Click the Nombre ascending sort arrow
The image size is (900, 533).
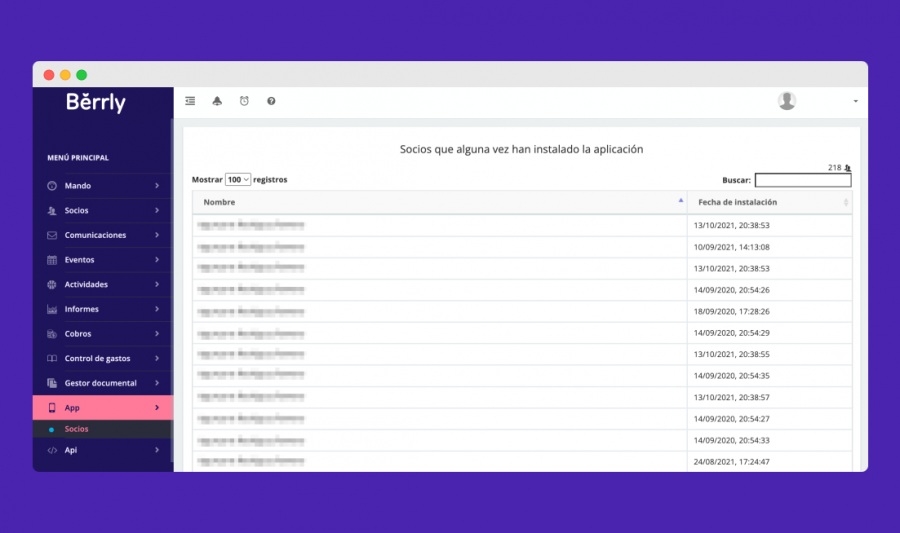pos(681,201)
